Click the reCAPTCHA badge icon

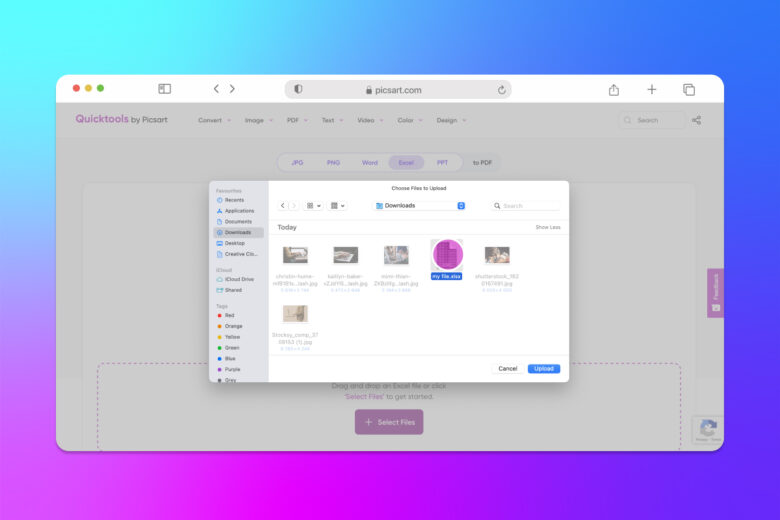(x=708, y=428)
